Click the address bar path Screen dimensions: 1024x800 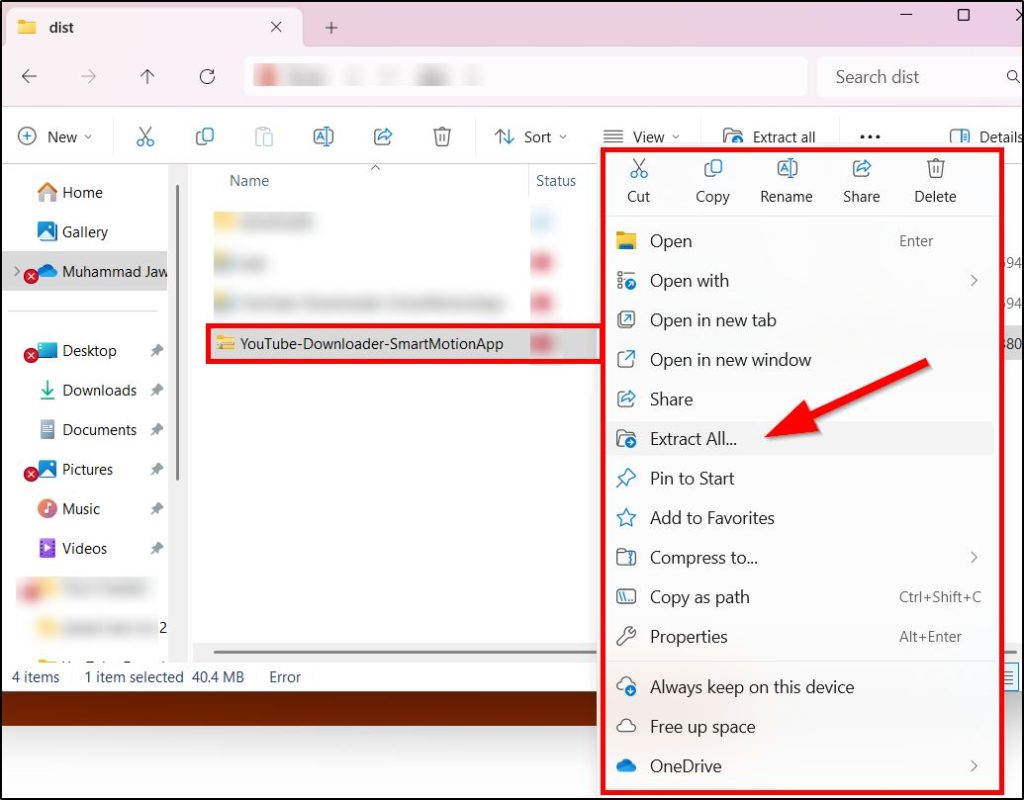point(526,77)
